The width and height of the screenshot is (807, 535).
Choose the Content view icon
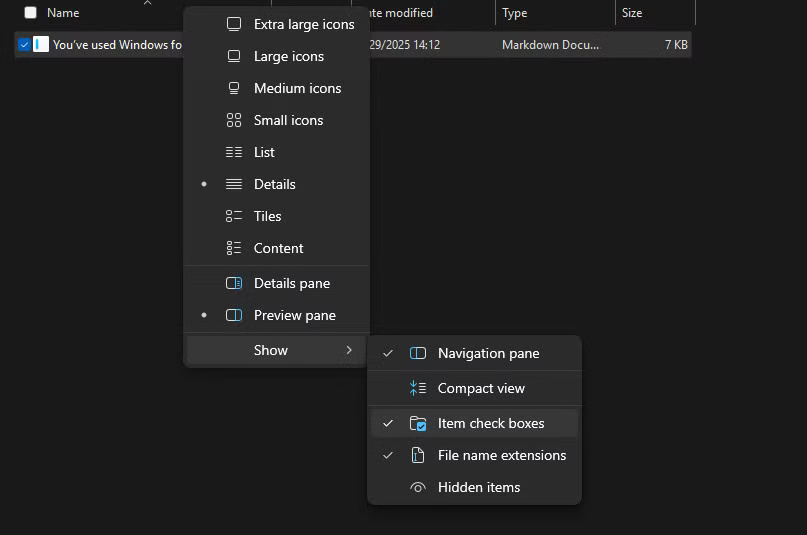coord(234,248)
